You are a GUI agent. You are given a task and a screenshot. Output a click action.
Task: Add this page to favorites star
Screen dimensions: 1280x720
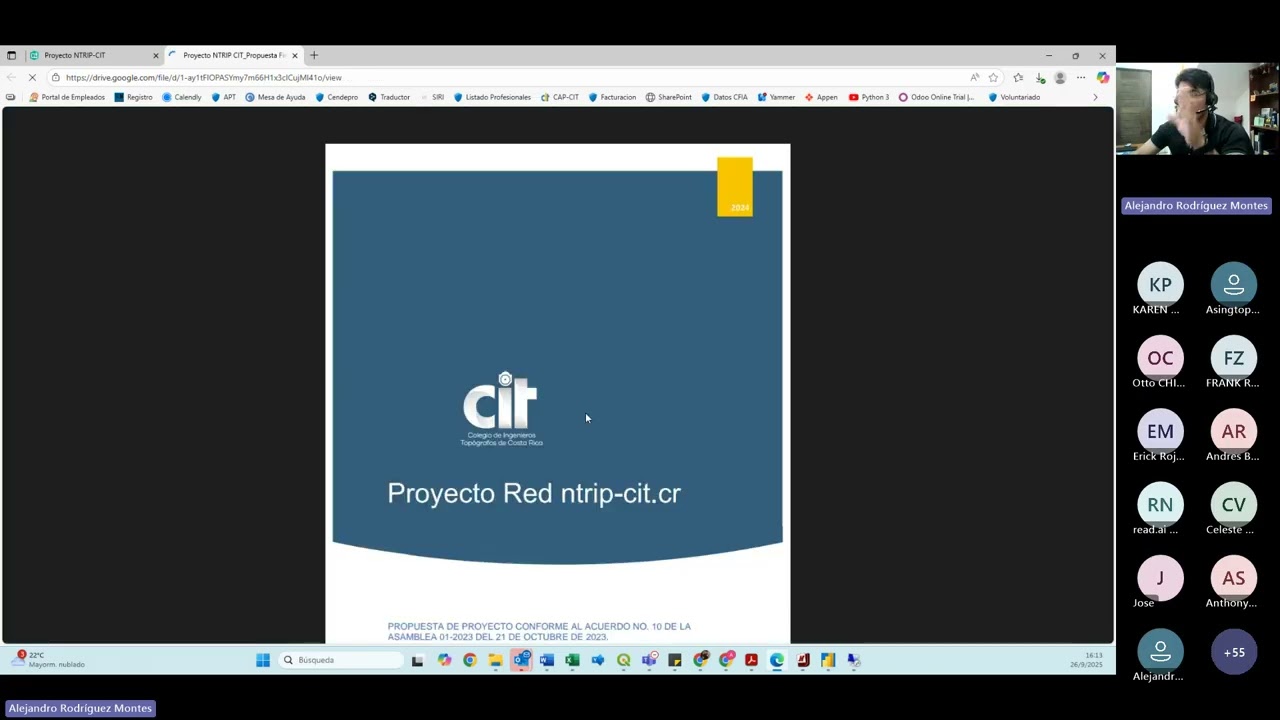tap(993, 77)
